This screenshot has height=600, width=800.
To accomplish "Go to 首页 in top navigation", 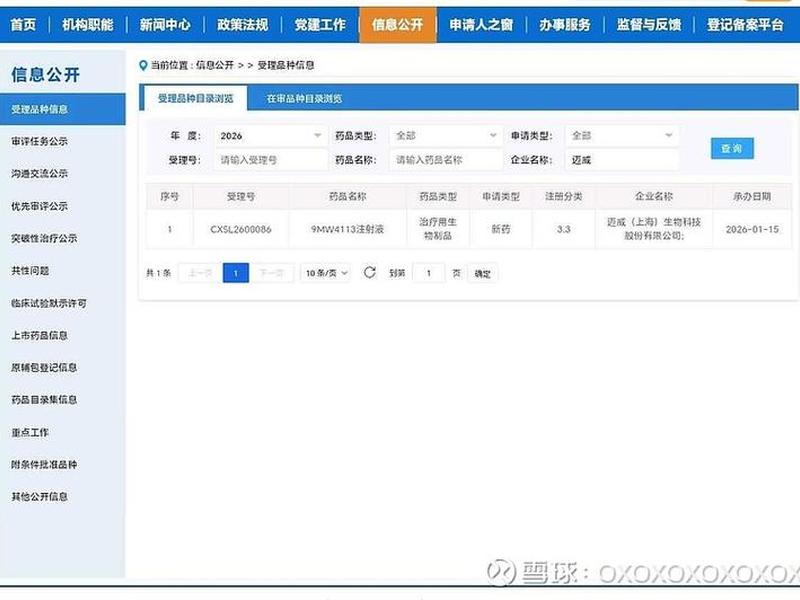I will click(23, 24).
